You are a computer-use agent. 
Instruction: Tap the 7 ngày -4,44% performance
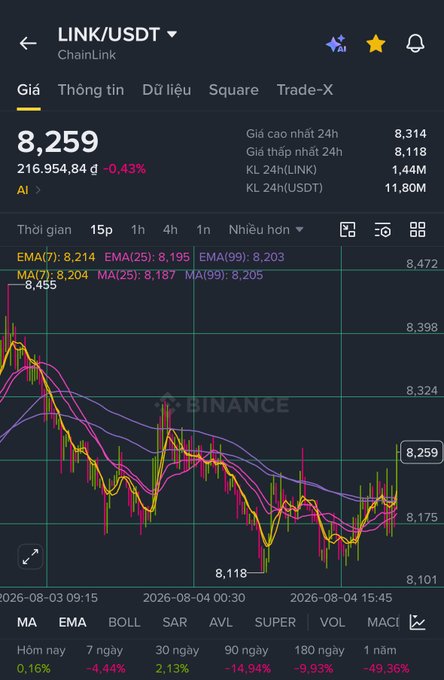tap(105, 659)
